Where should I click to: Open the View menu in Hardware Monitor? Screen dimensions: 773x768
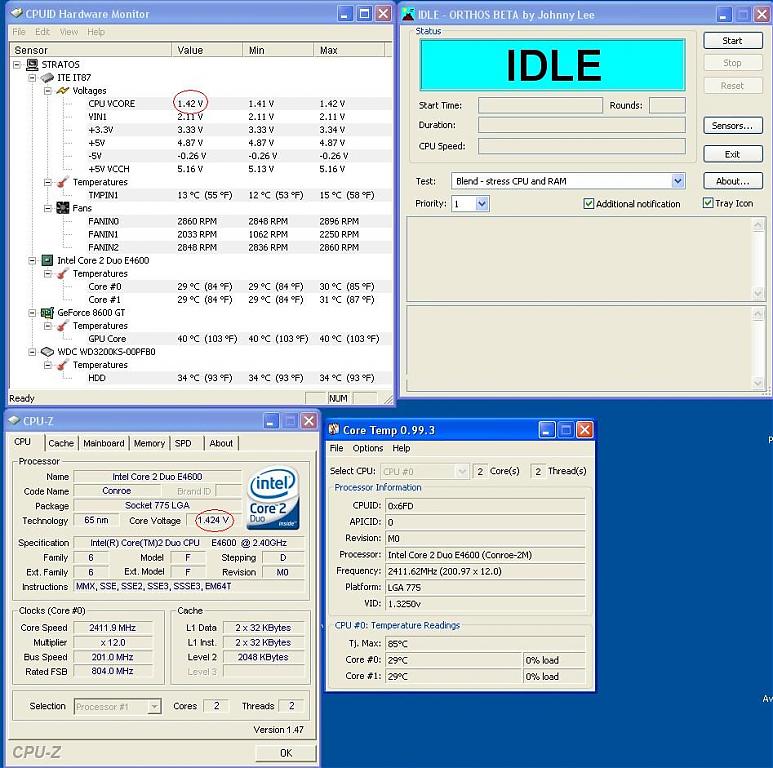coord(69,32)
